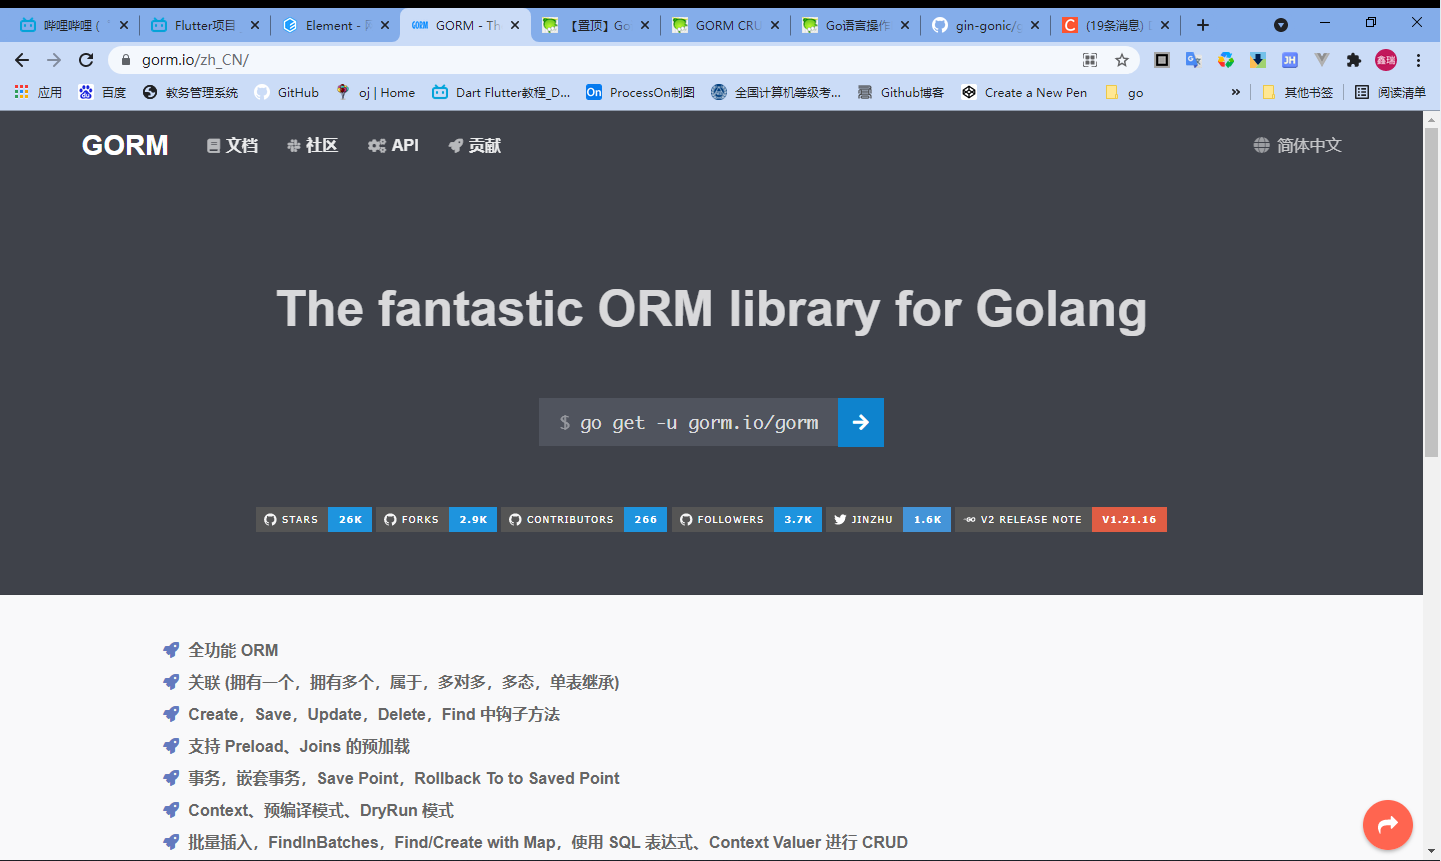This screenshot has width=1441, height=861.
Task: Click 支持 Preload、Joins 的预加载 text
Action: click(299, 746)
